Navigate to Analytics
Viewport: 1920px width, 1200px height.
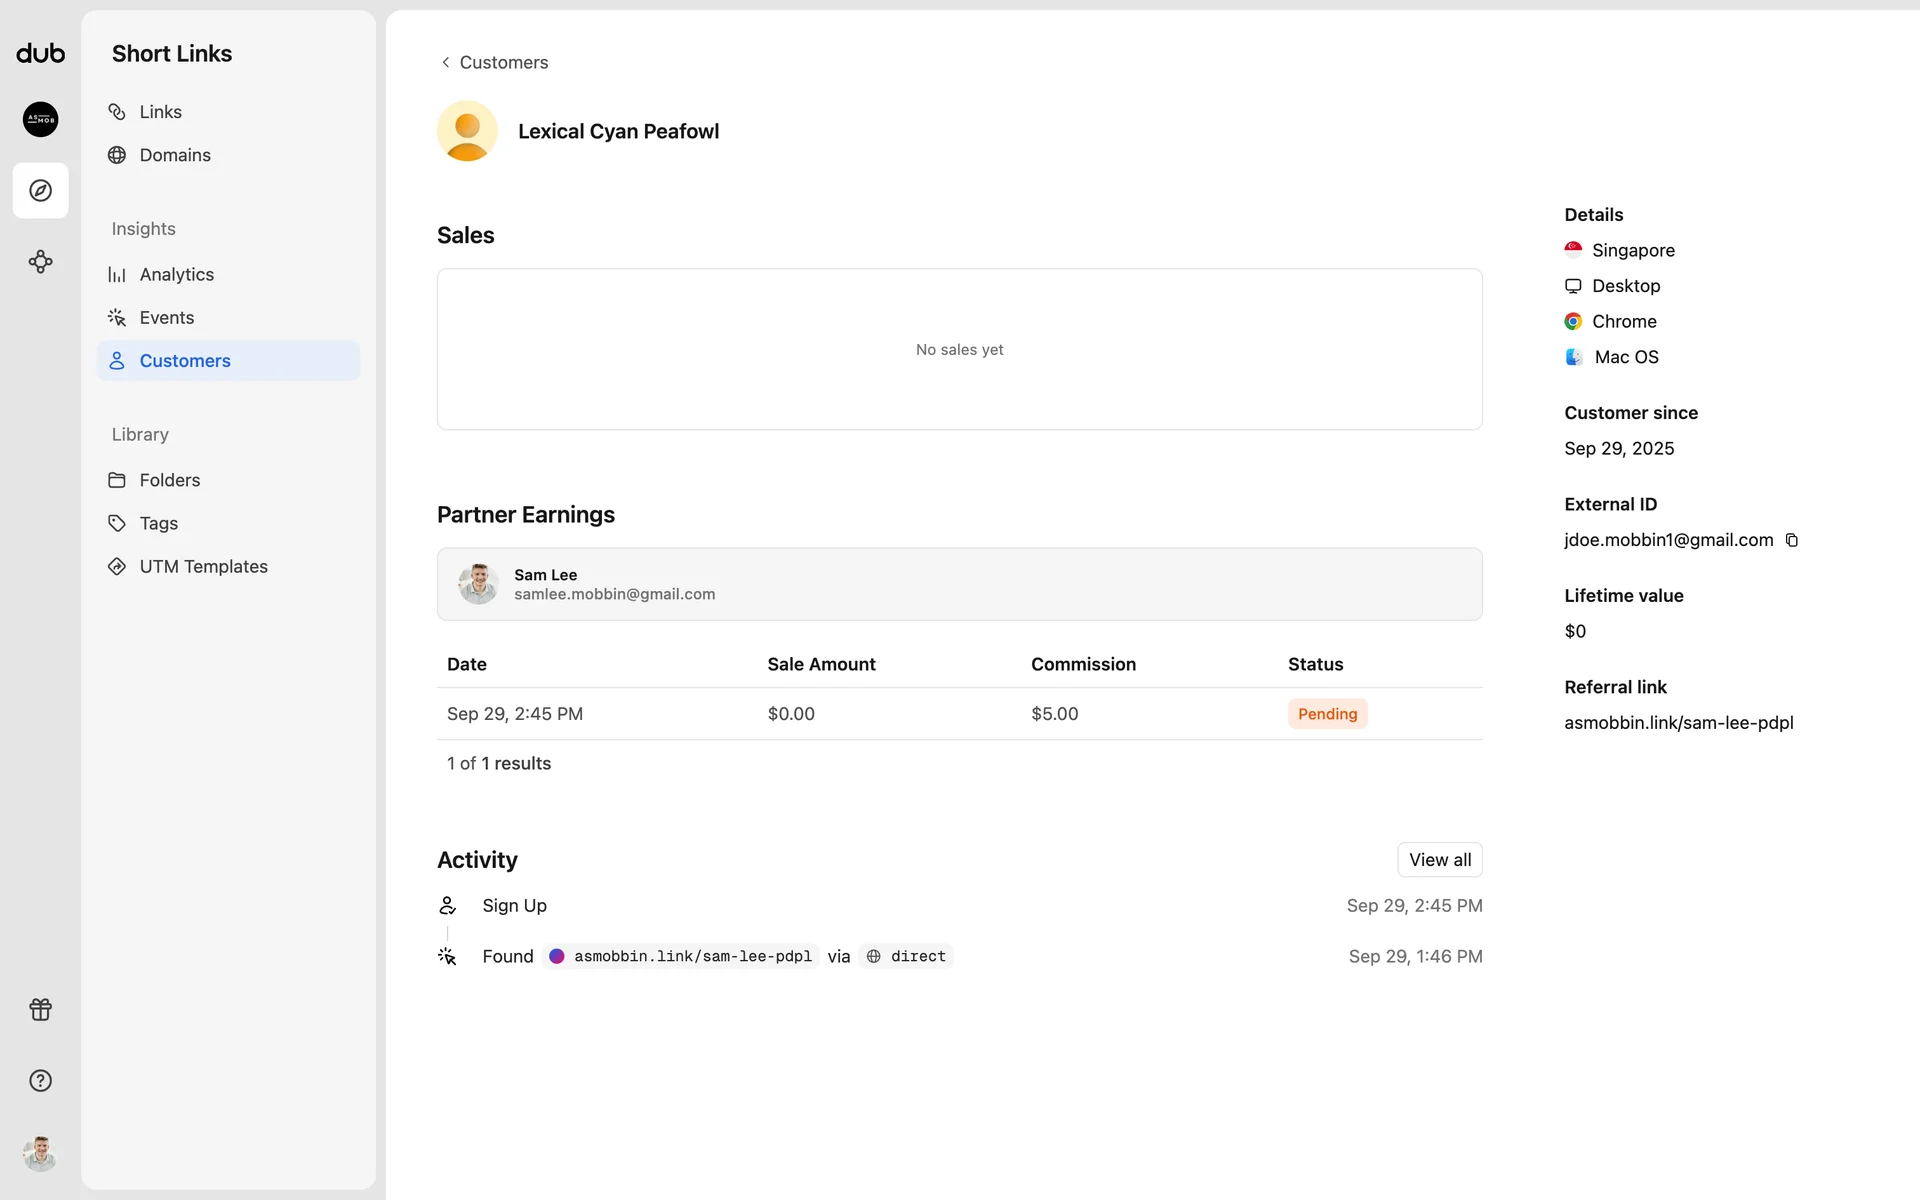coord(176,274)
